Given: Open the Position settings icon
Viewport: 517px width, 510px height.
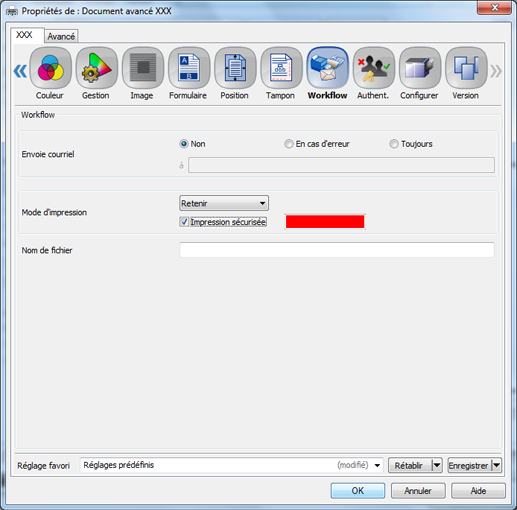Looking at the screenshot, I should 235,68.
